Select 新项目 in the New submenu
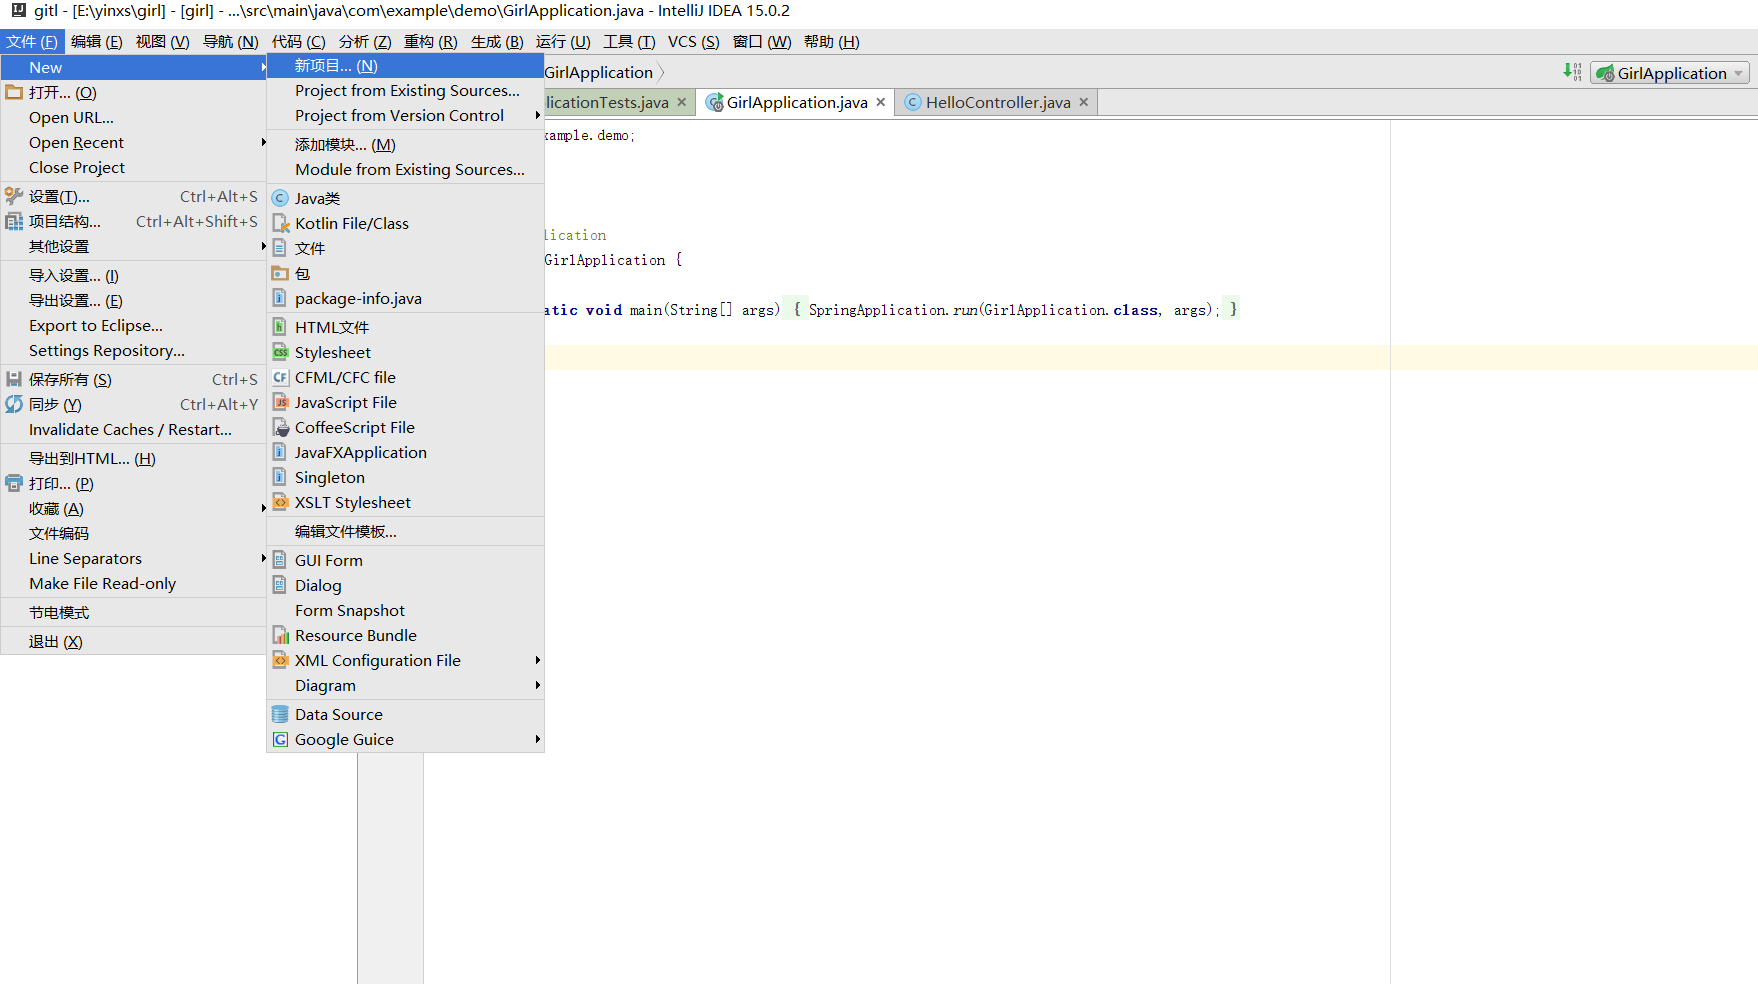Screen dimensions: 1758x984 coord(405,65)
